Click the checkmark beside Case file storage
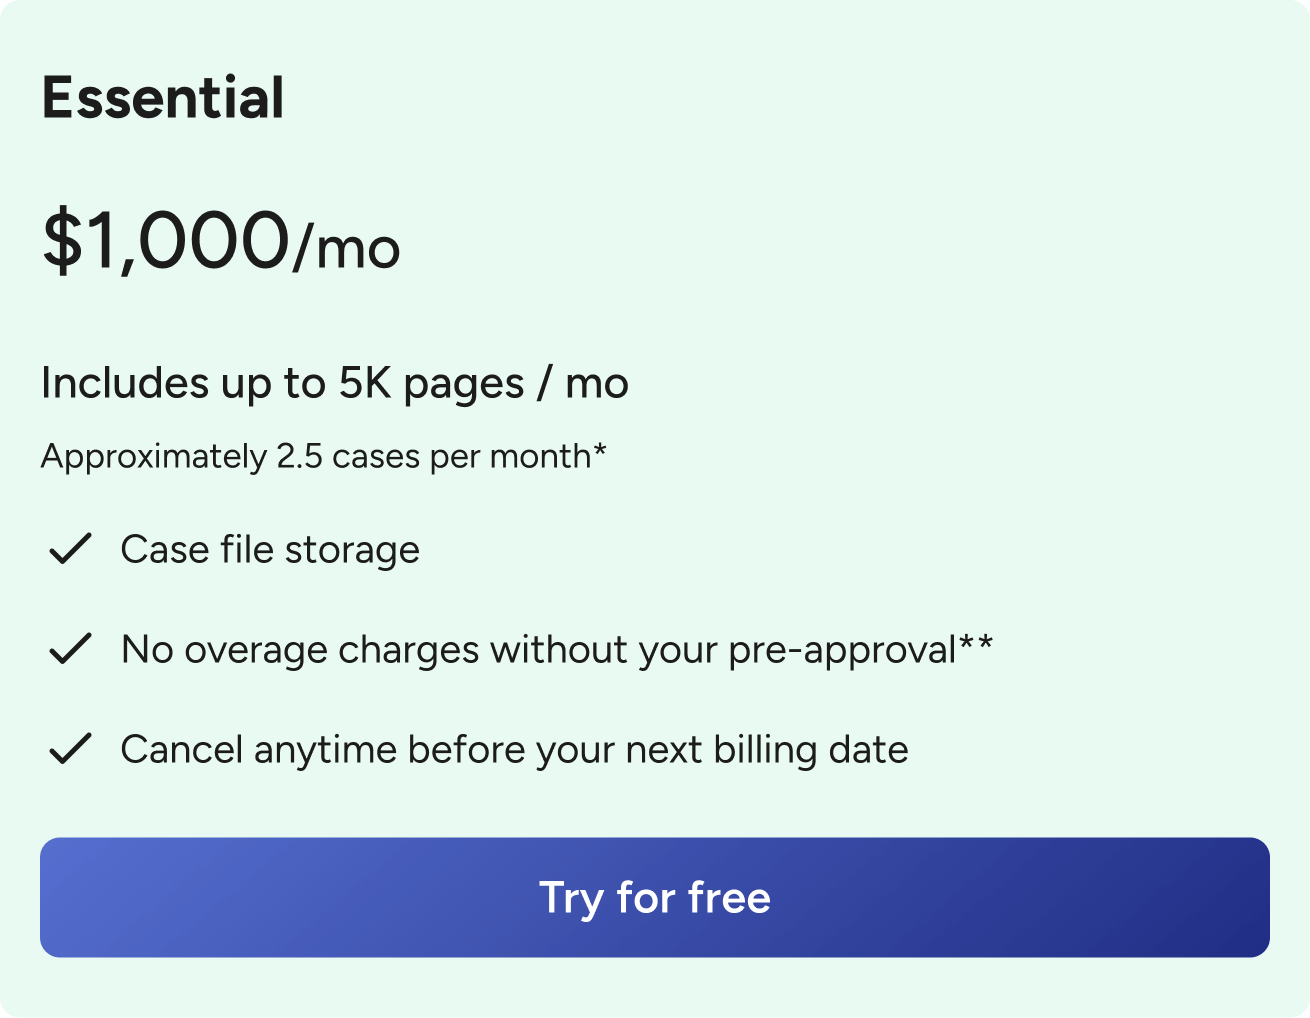This screenshot has height=1018, width=1310. click(x=70, y=549)
